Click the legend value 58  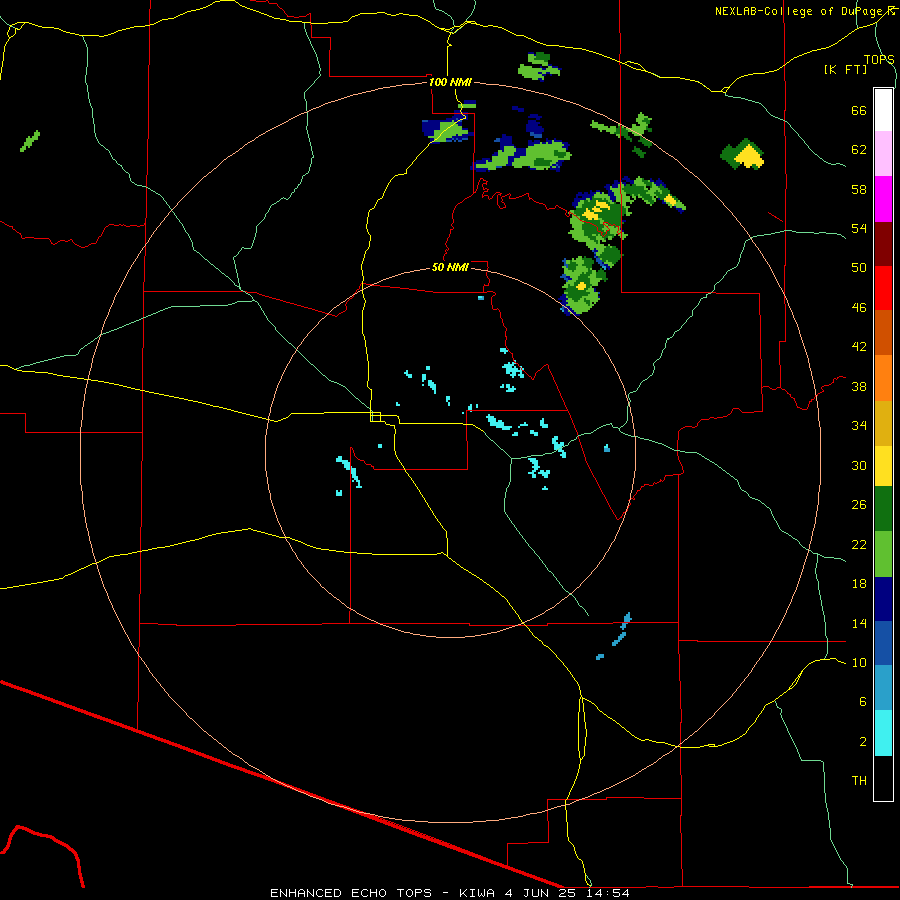(859, 189)
